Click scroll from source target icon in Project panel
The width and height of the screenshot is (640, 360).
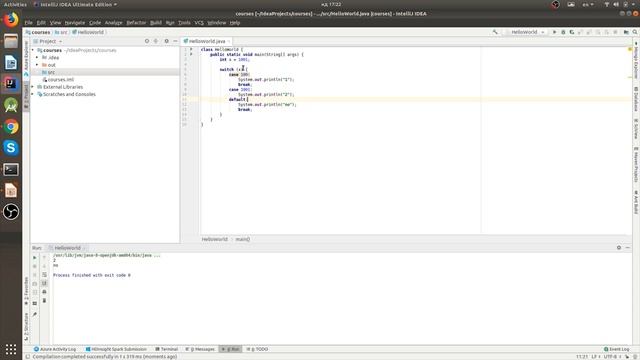click(147, 41)
